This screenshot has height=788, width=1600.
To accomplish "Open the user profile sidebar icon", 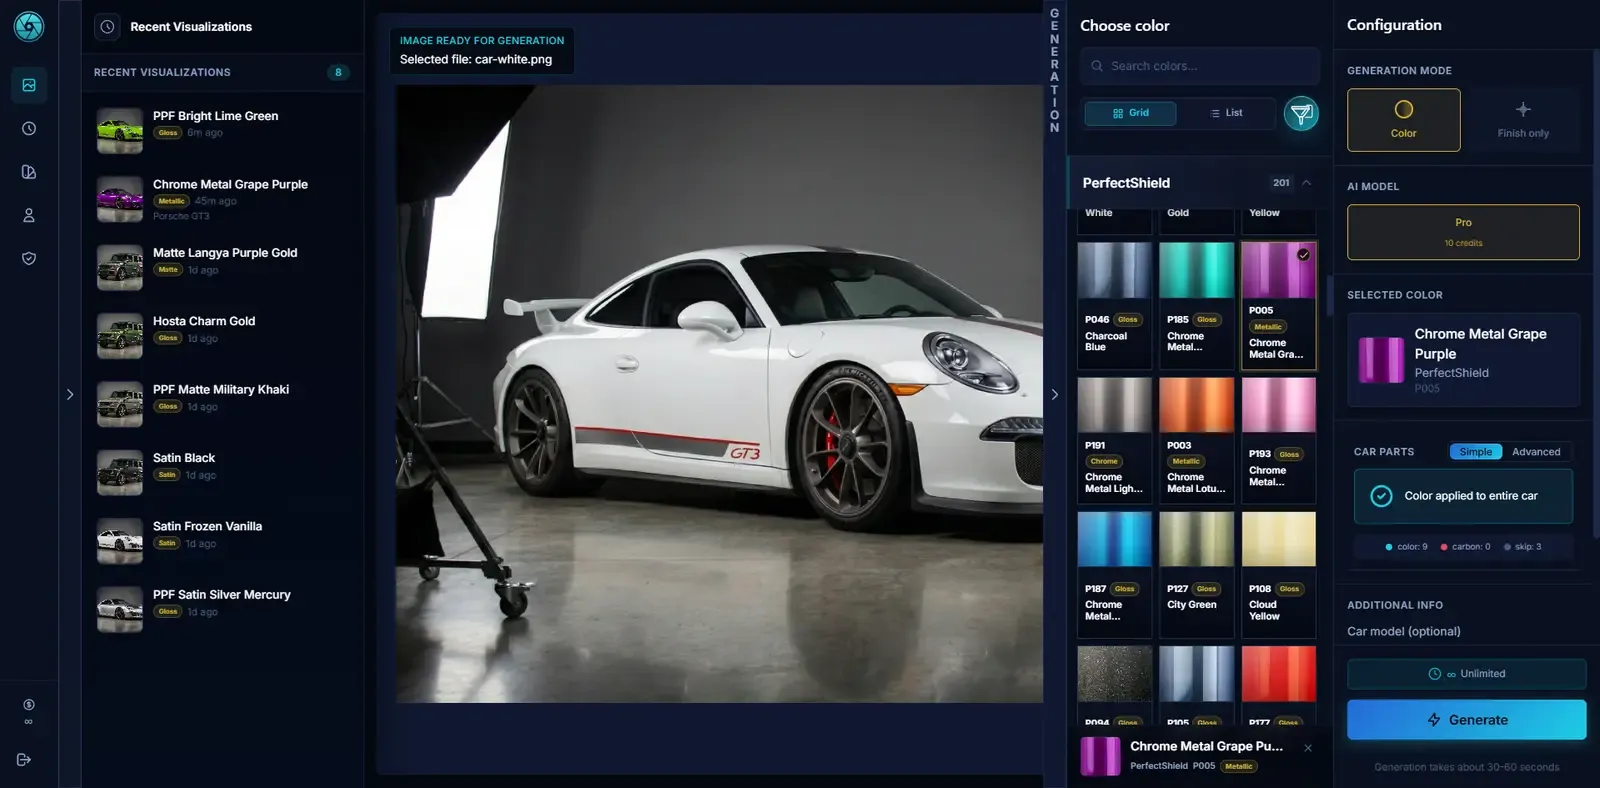I will (x=29, y=215).
